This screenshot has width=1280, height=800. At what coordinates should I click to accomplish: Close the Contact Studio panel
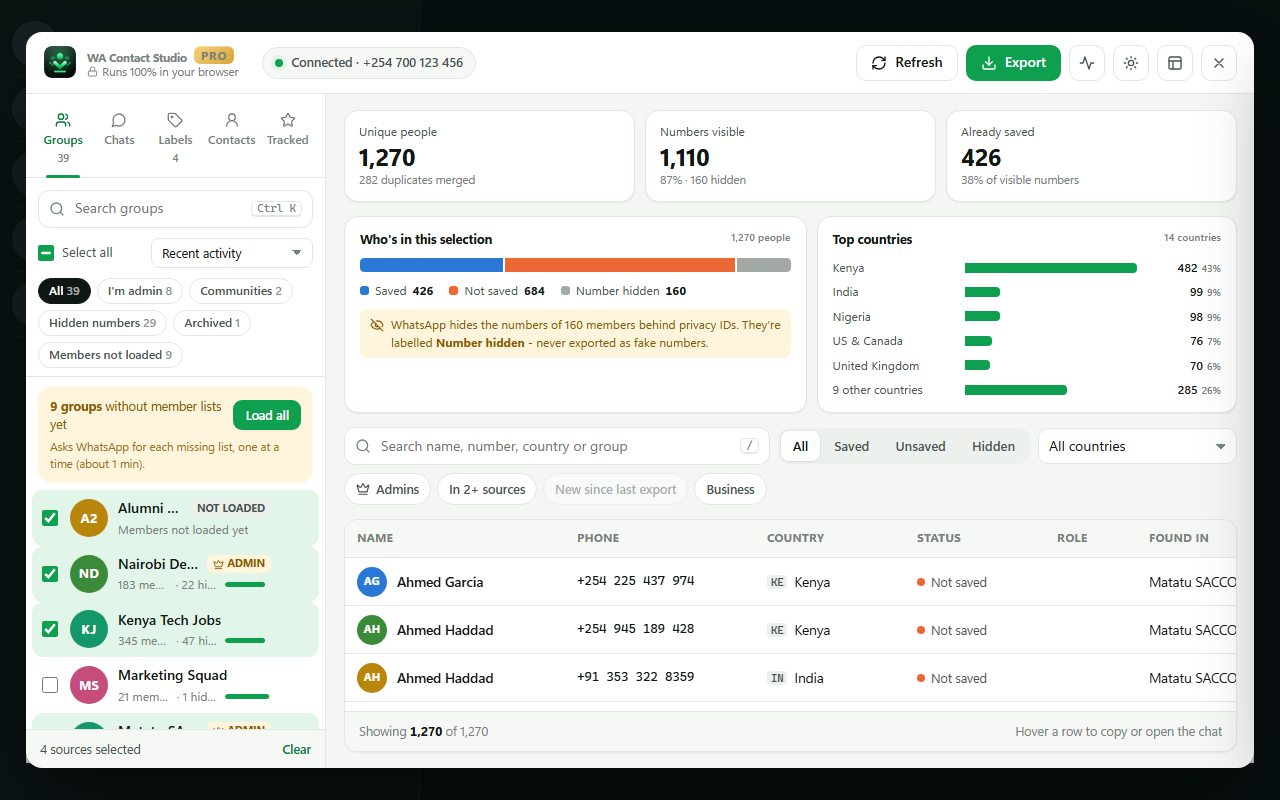pos(1219,63)
